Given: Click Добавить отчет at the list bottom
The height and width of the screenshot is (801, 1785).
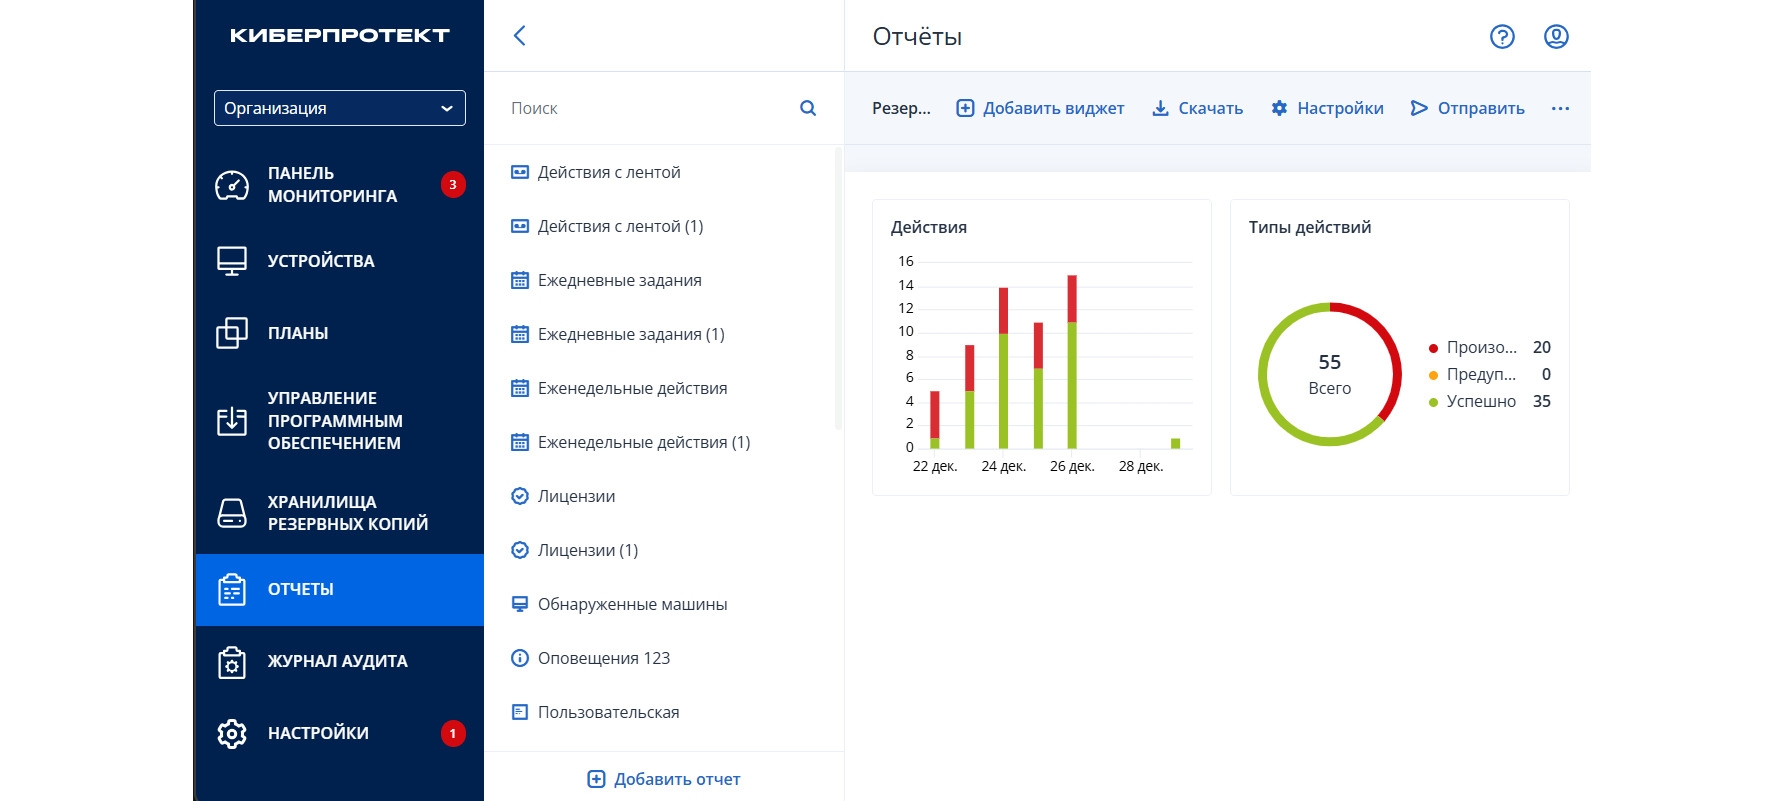Looking at the screenshot, I should (664, 779).
